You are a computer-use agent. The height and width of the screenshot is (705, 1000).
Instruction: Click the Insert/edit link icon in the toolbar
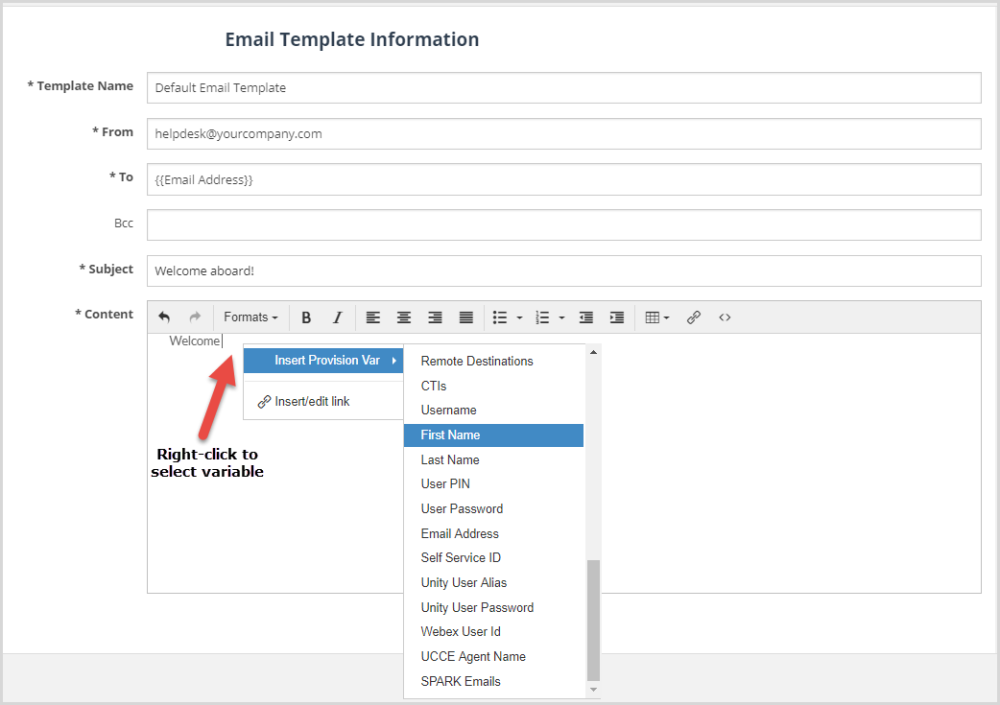coord(694,317)
